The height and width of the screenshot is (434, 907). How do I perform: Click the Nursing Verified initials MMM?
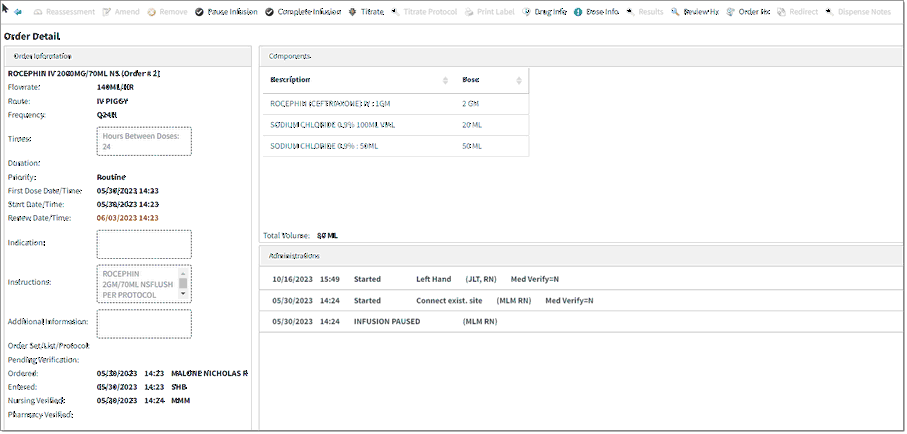[180, 400]
